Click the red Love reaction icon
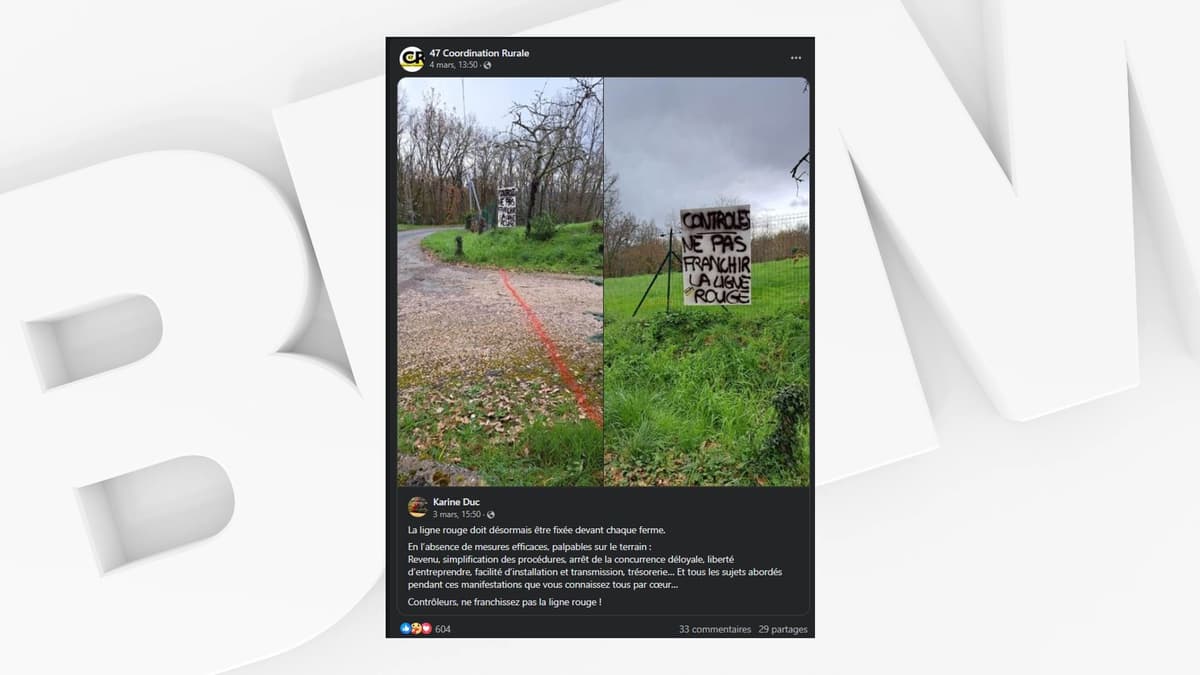1200x675 pixels. pos(426,629)
